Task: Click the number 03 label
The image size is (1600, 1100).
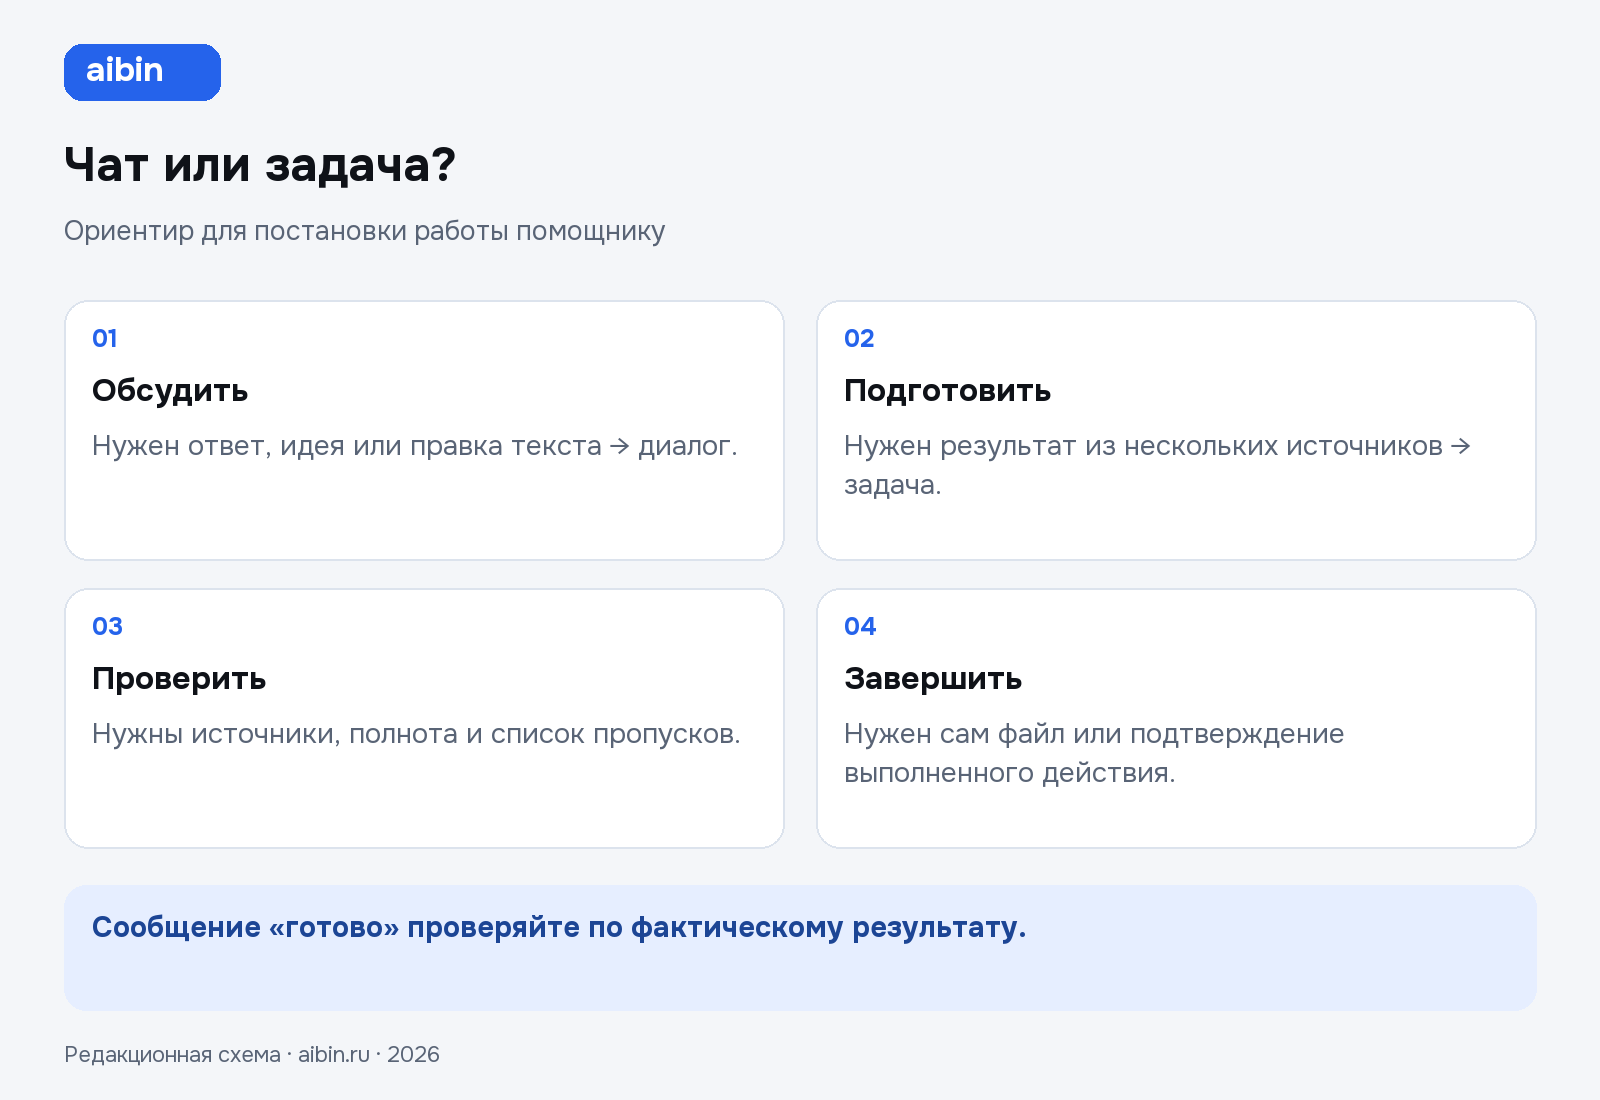Action: coord(107,626)
